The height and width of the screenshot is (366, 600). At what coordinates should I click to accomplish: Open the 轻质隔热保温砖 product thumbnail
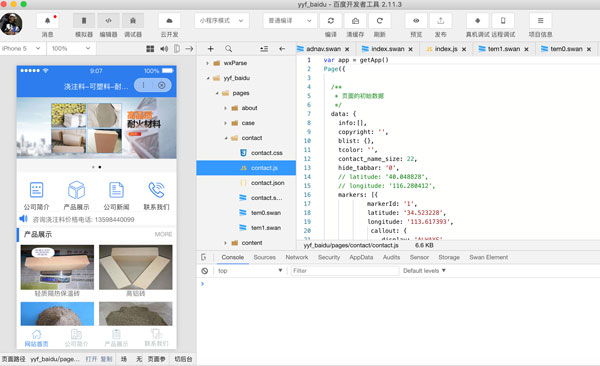(x=57, y=267)
